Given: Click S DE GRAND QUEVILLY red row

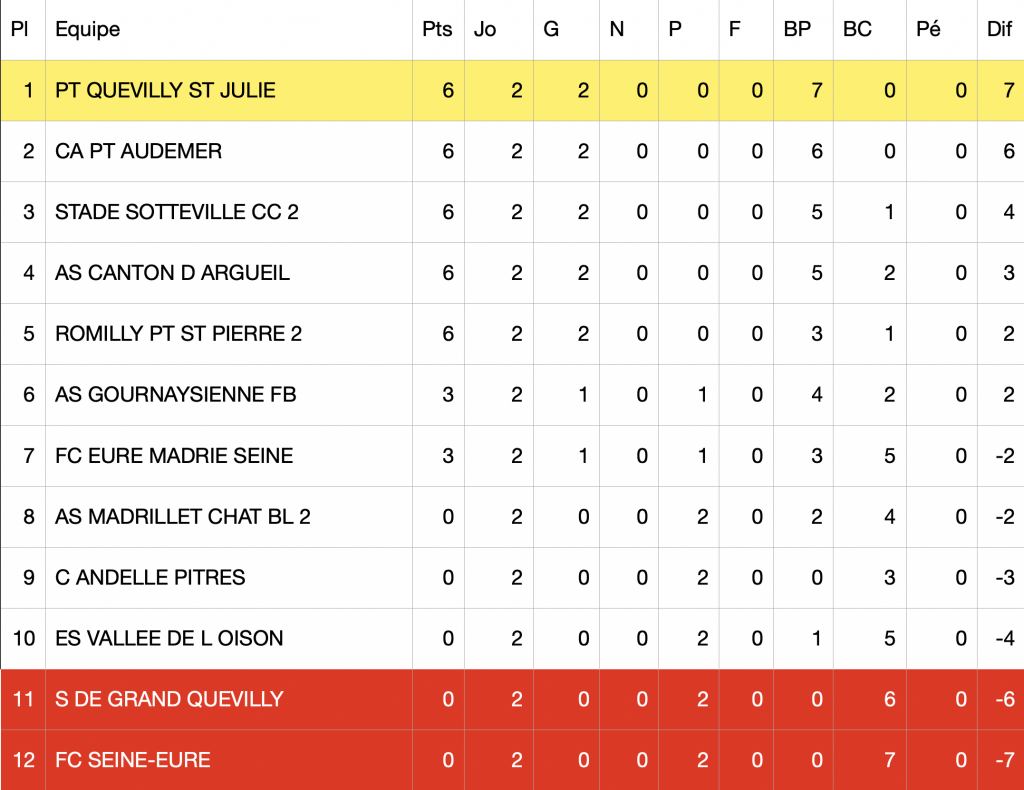Looking at the screenshot, I should click(512, 699).
